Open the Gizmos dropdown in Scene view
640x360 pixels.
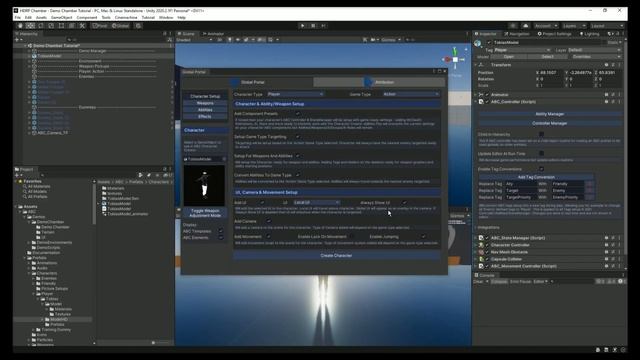(390, 40)
